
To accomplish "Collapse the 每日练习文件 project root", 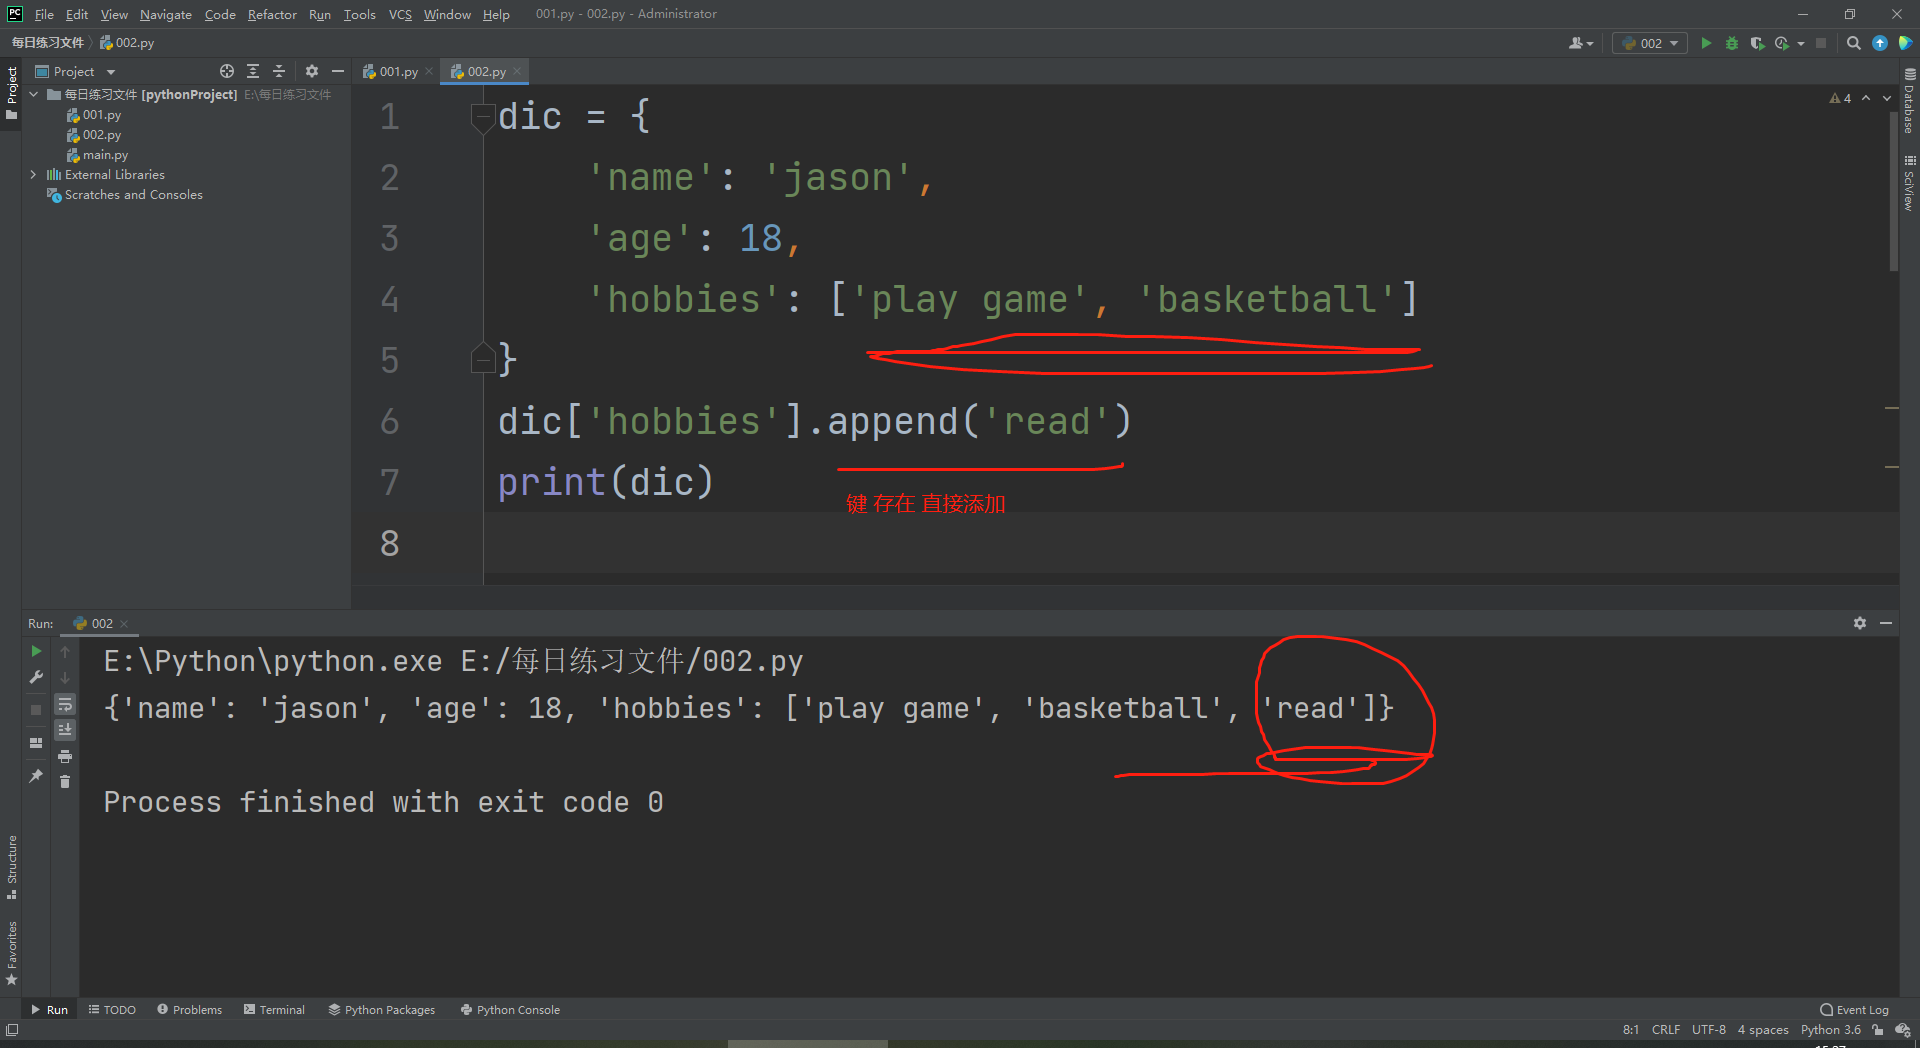I will point(34,94).
